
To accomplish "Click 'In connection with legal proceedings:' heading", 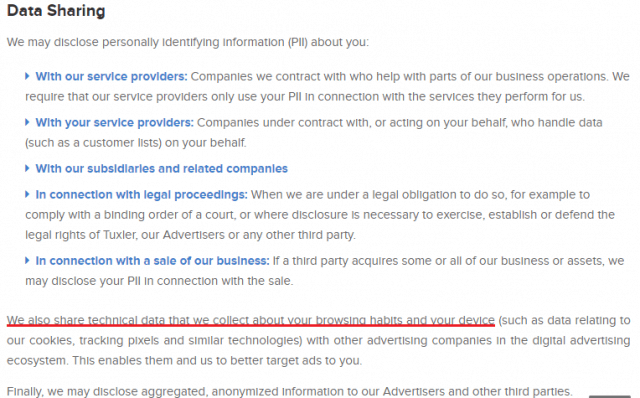I will (x=141, y=195).
